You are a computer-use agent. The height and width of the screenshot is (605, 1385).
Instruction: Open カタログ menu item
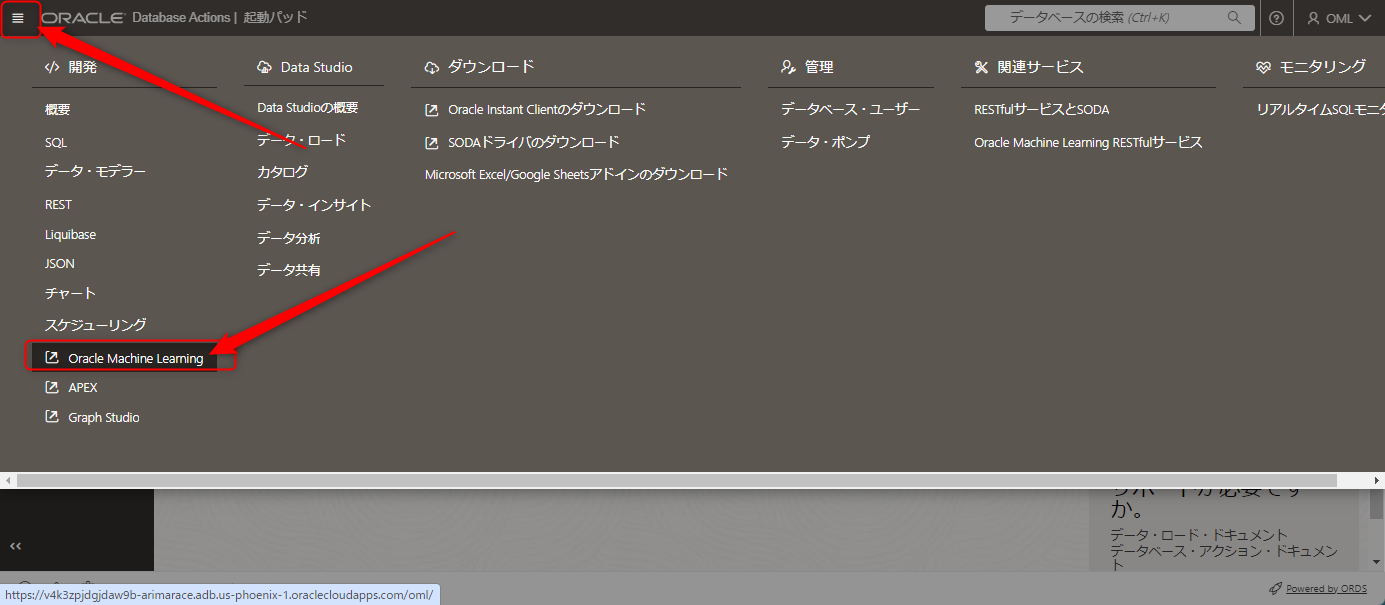click(283, 172)
